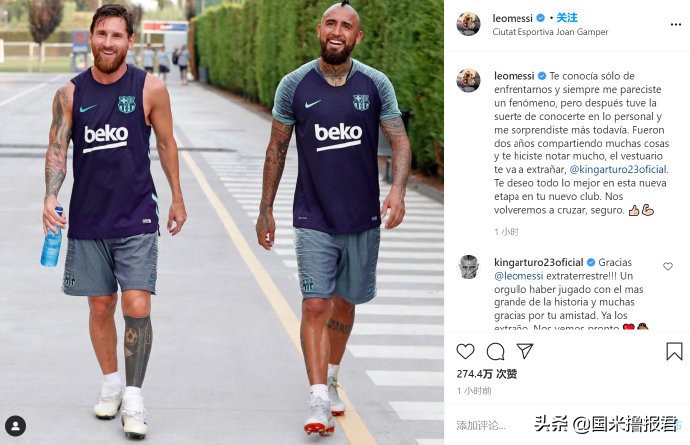Click kingarturo23oficial's comment avatar

[468, 267]
